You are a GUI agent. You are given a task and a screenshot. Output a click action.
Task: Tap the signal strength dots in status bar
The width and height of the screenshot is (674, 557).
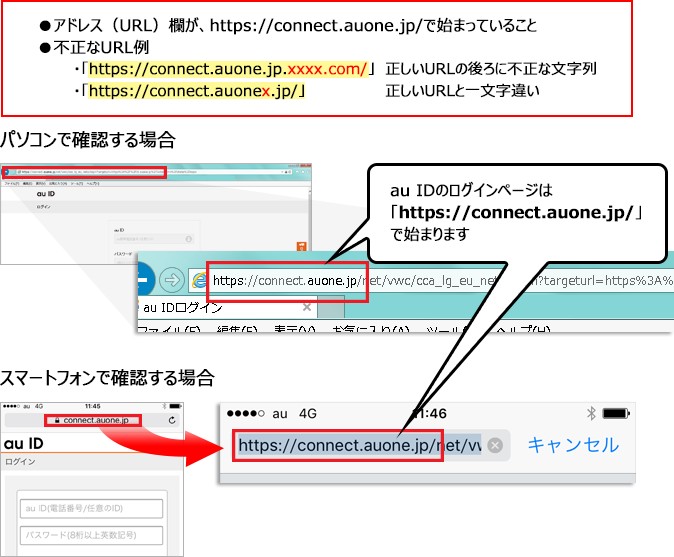click(245, 413)
